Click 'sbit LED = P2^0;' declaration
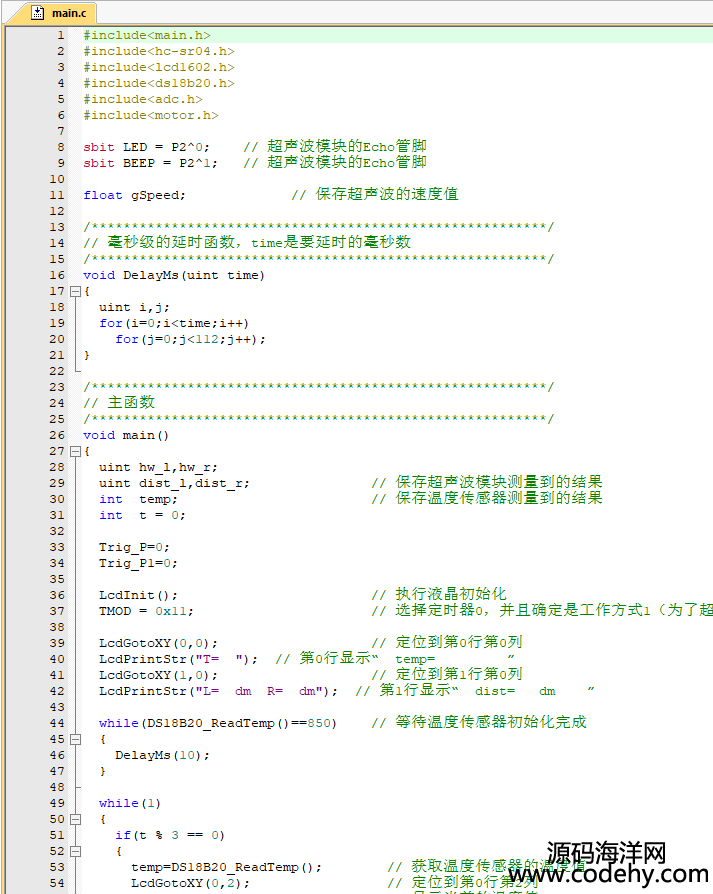This screenshot has width=713, height=894. pos(146,147)
